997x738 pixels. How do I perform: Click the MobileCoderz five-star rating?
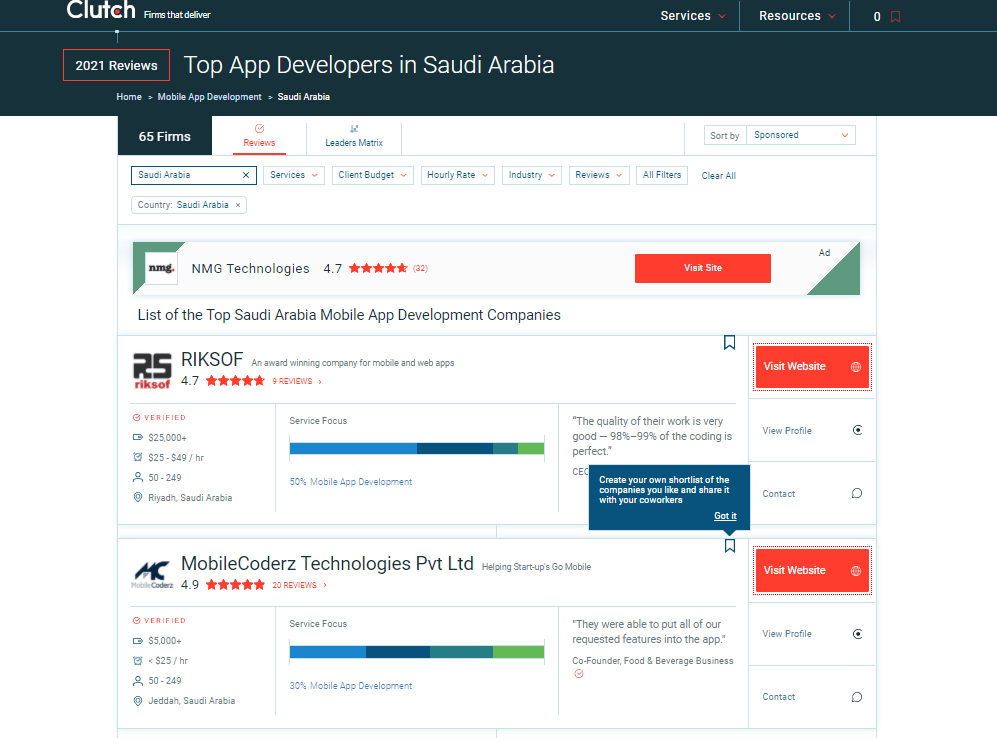pos(235,585)
